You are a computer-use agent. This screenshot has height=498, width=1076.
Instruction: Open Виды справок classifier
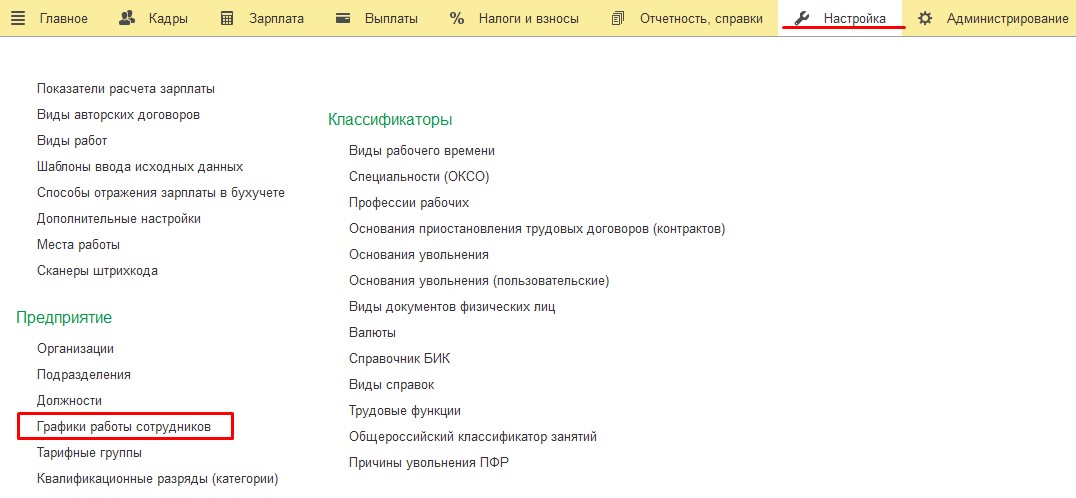tap(391, 385)
